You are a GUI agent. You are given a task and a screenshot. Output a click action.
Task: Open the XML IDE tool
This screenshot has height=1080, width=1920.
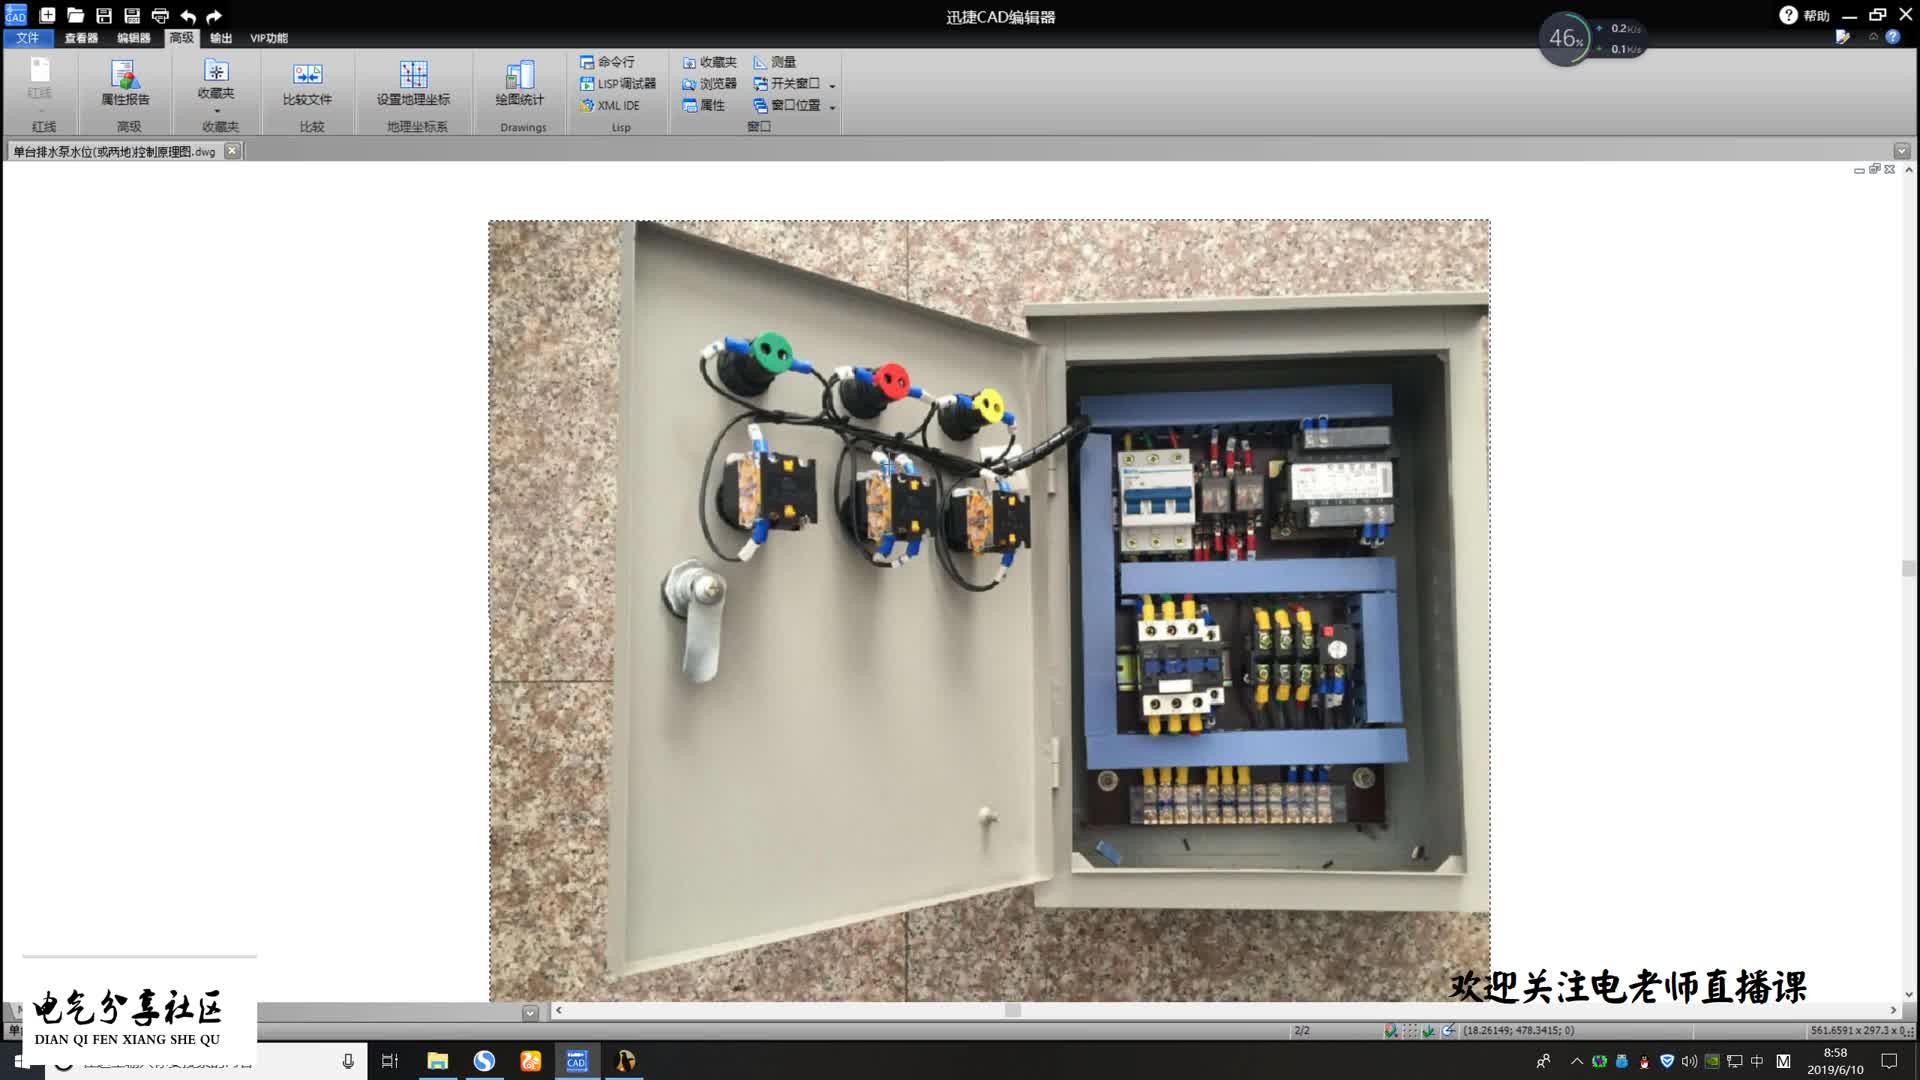pos(610,105)
